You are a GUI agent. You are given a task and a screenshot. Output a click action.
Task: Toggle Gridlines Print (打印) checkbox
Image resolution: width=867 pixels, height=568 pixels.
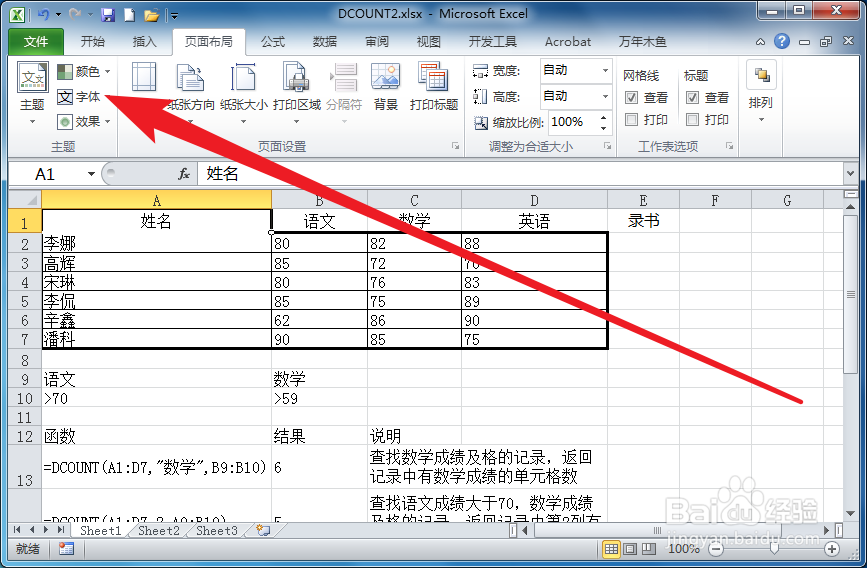coord(631,119)
